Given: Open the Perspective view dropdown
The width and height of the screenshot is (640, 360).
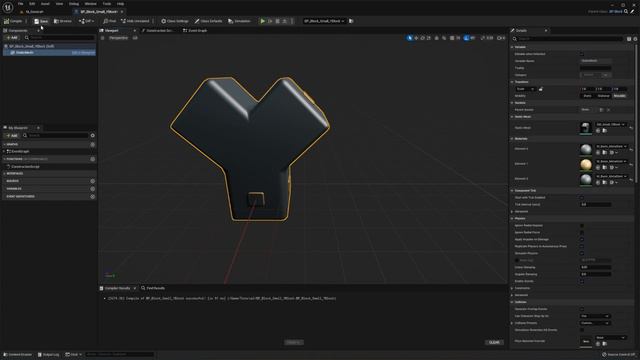Looking at the screenshot, I should point(118,38).
